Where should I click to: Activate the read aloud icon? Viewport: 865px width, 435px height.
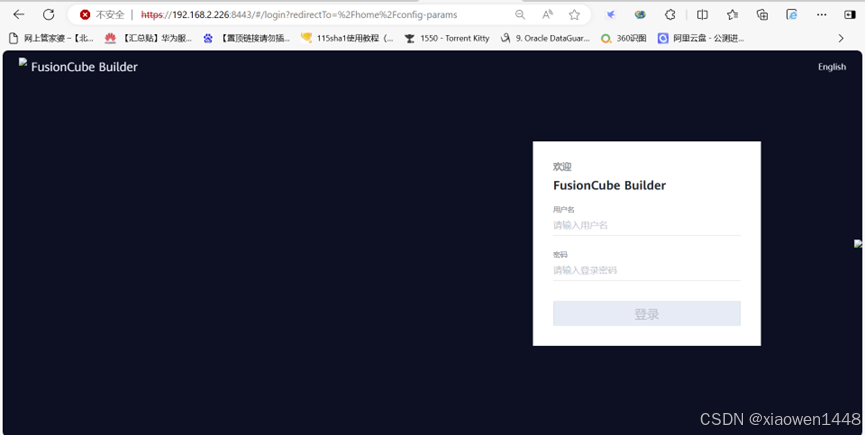tap(547, 15)
